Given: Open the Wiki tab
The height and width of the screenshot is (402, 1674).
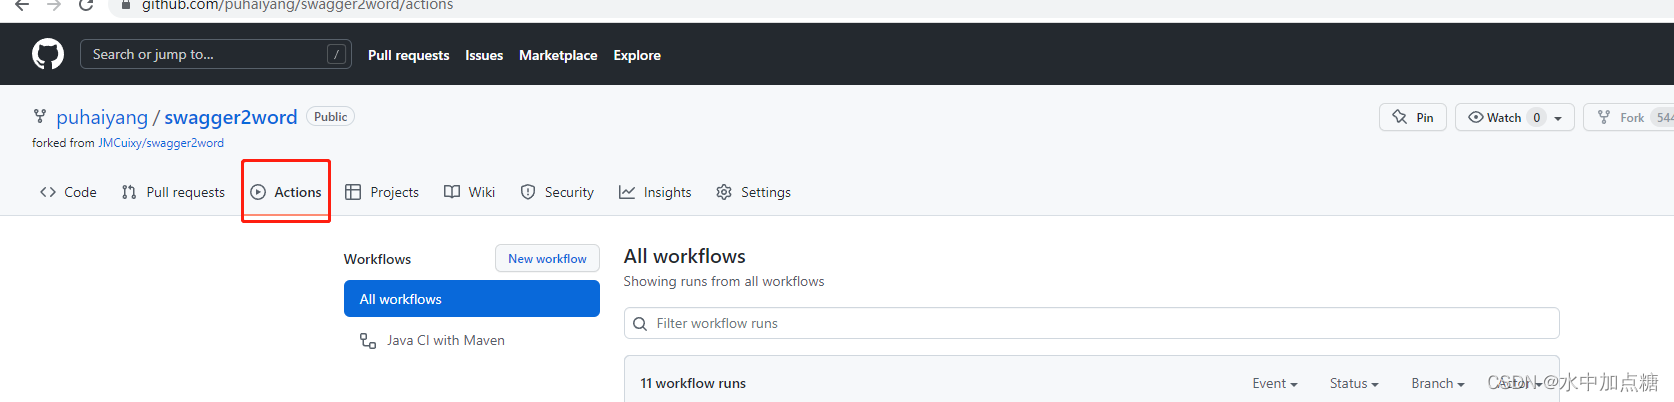Looking at the screenshot, I should [469, 192].
